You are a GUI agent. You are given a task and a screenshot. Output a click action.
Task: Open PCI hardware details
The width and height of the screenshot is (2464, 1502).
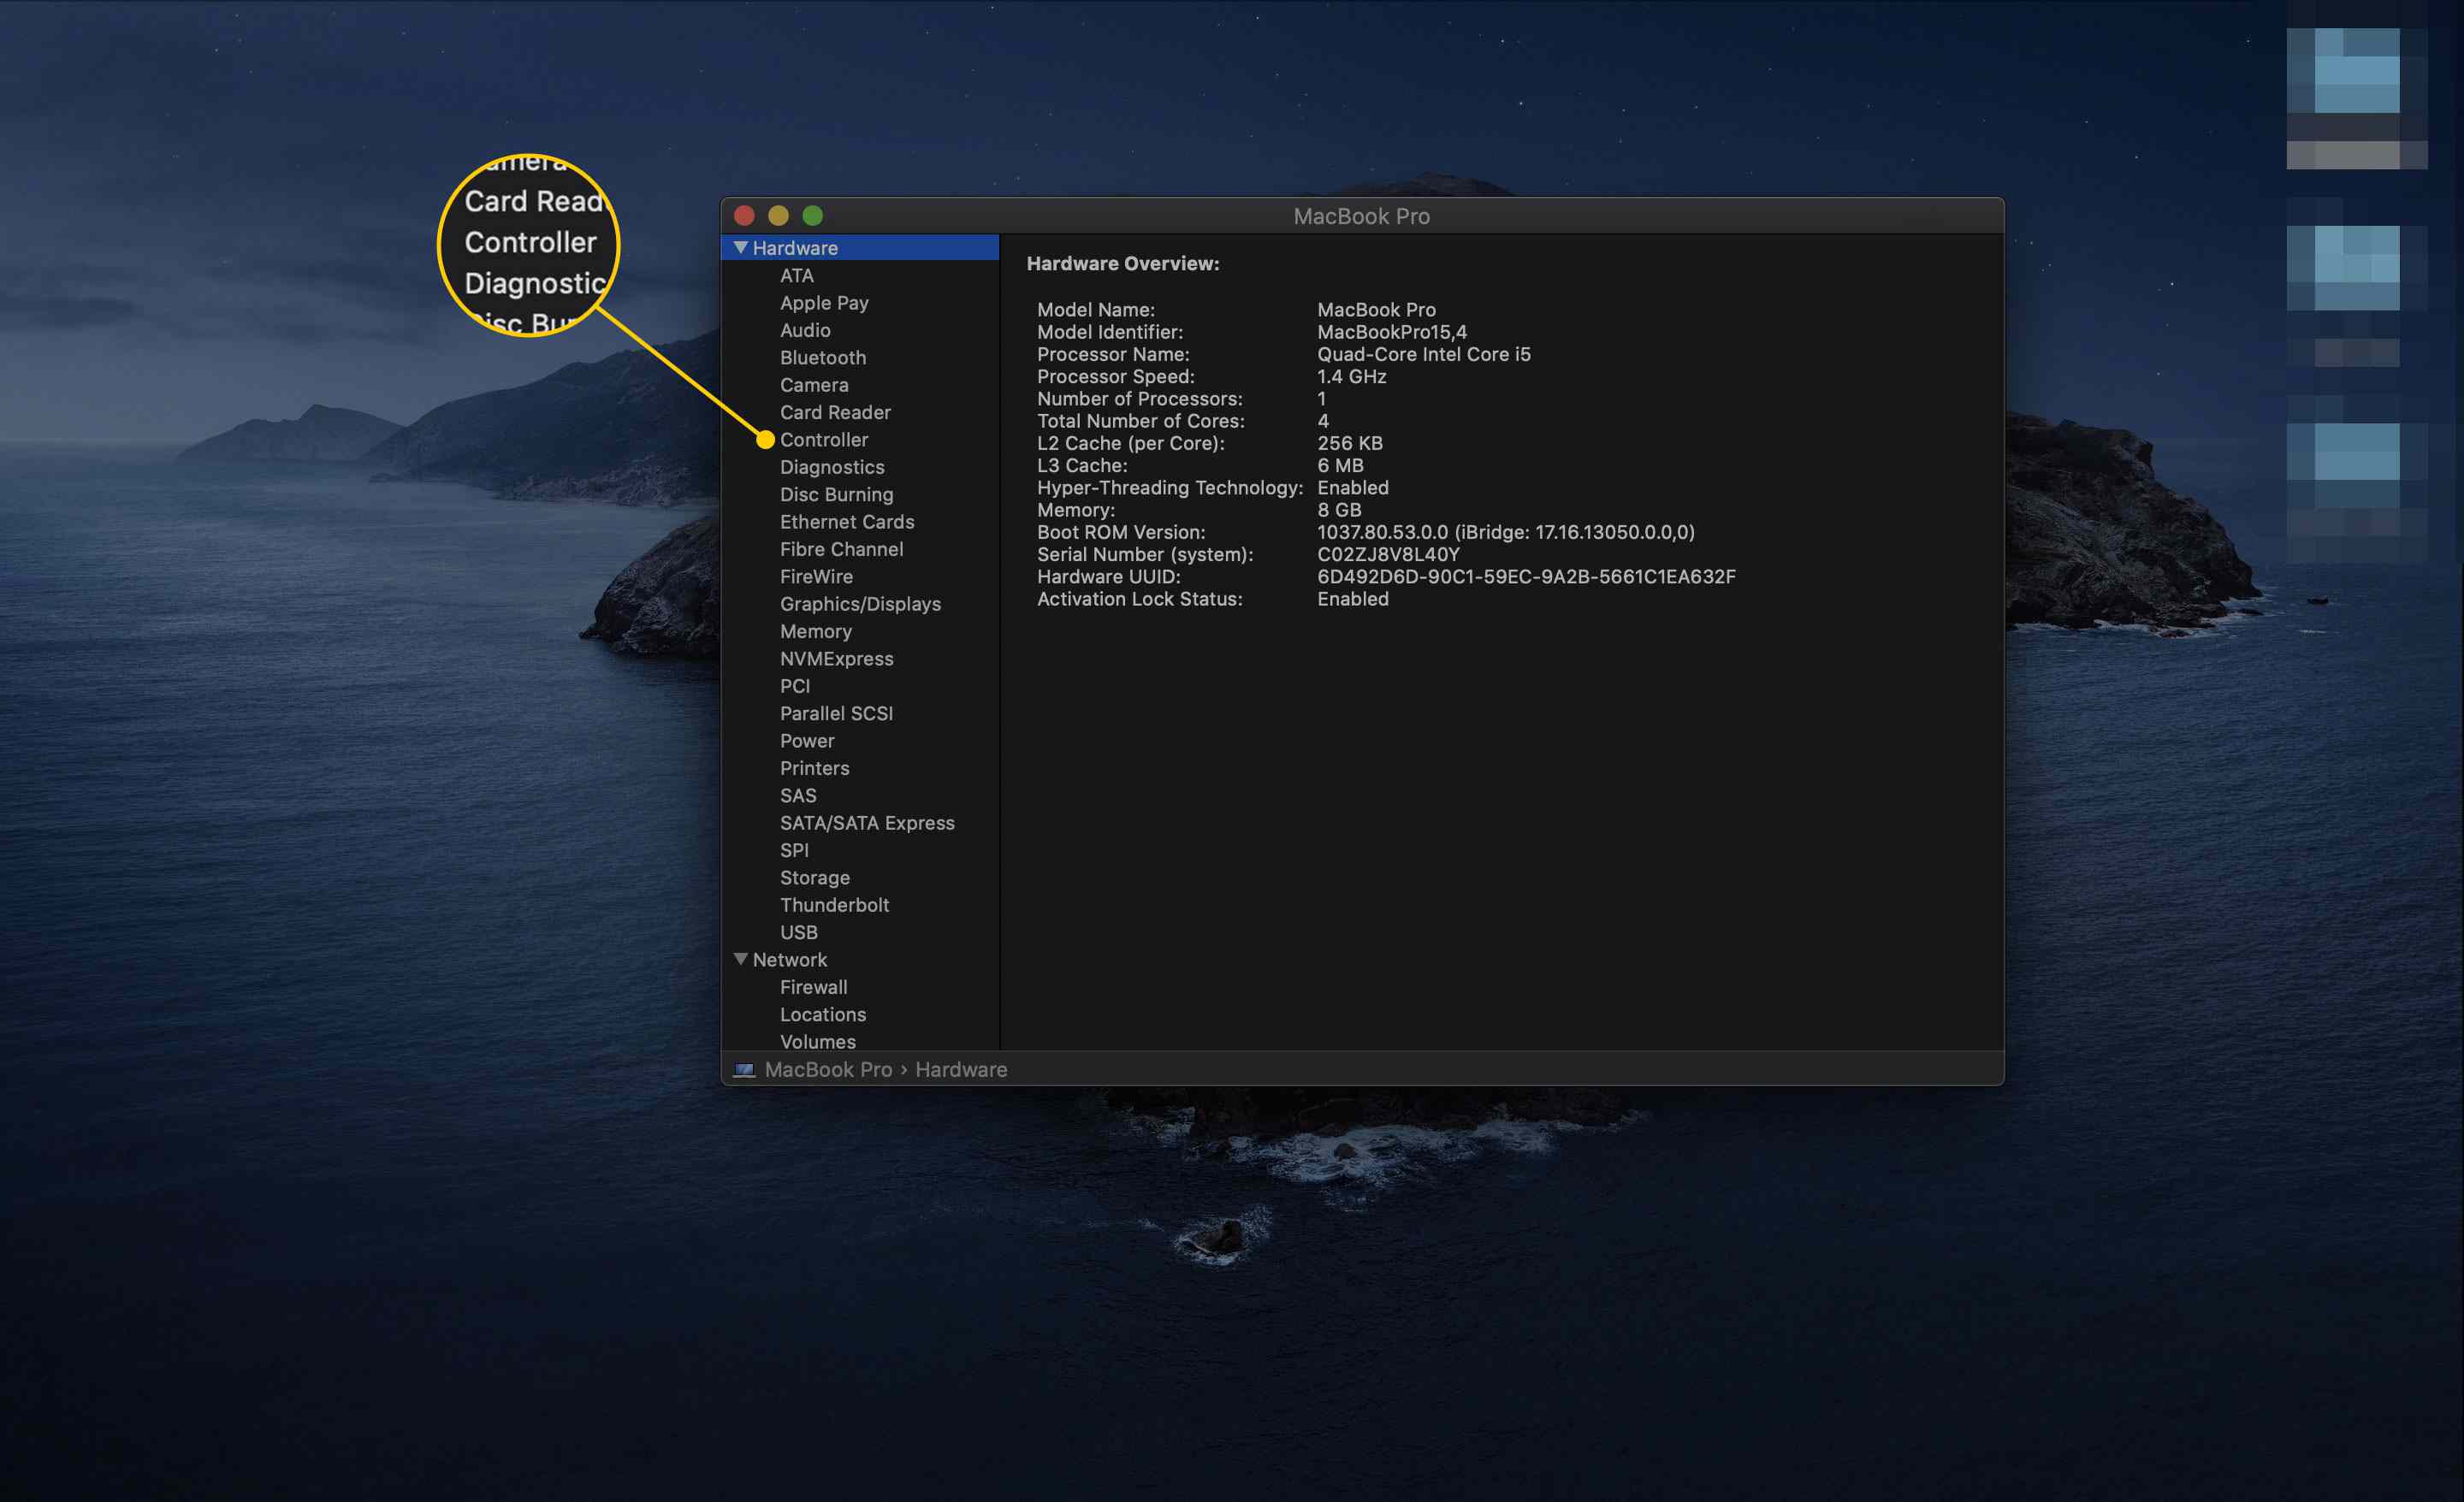tap(795, 686)
